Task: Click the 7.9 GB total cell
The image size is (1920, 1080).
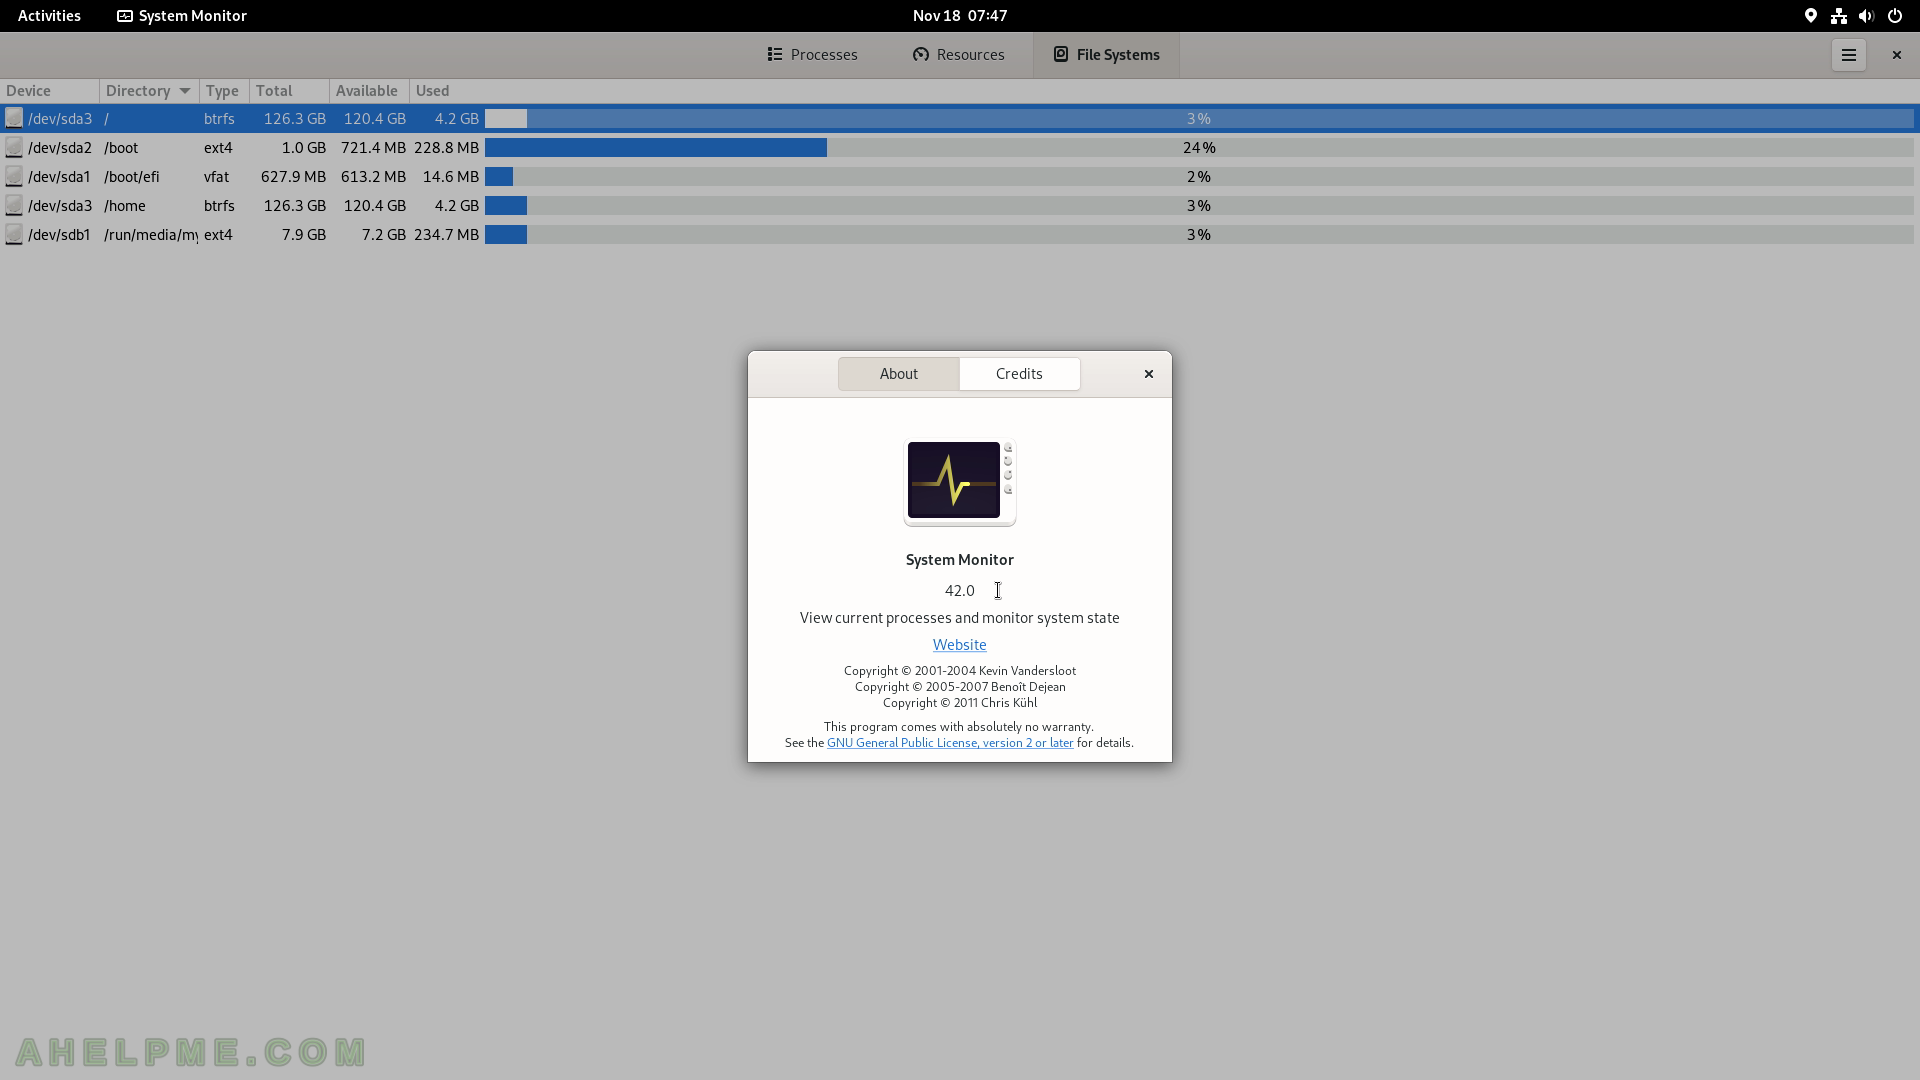Action: click(303, 234)
